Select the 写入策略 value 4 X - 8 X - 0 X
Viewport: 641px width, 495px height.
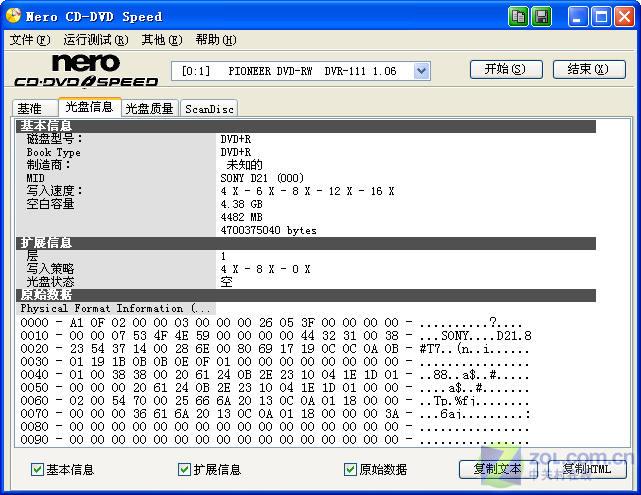click(x=265, y=269)
